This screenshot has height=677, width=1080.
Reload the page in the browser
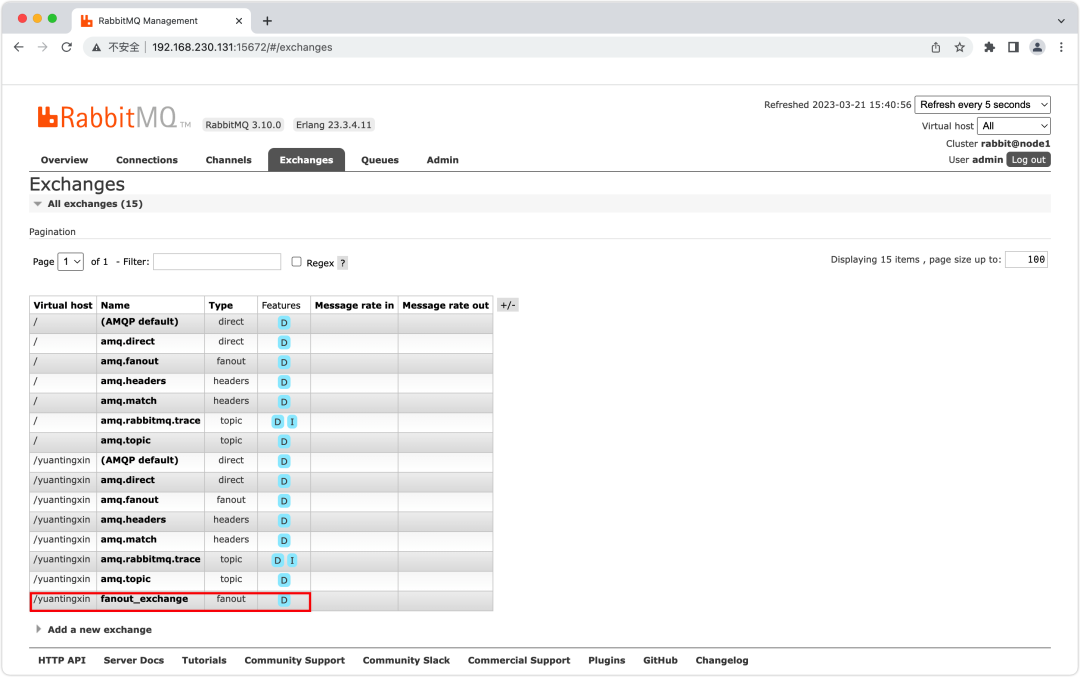(x=67, y=46)
